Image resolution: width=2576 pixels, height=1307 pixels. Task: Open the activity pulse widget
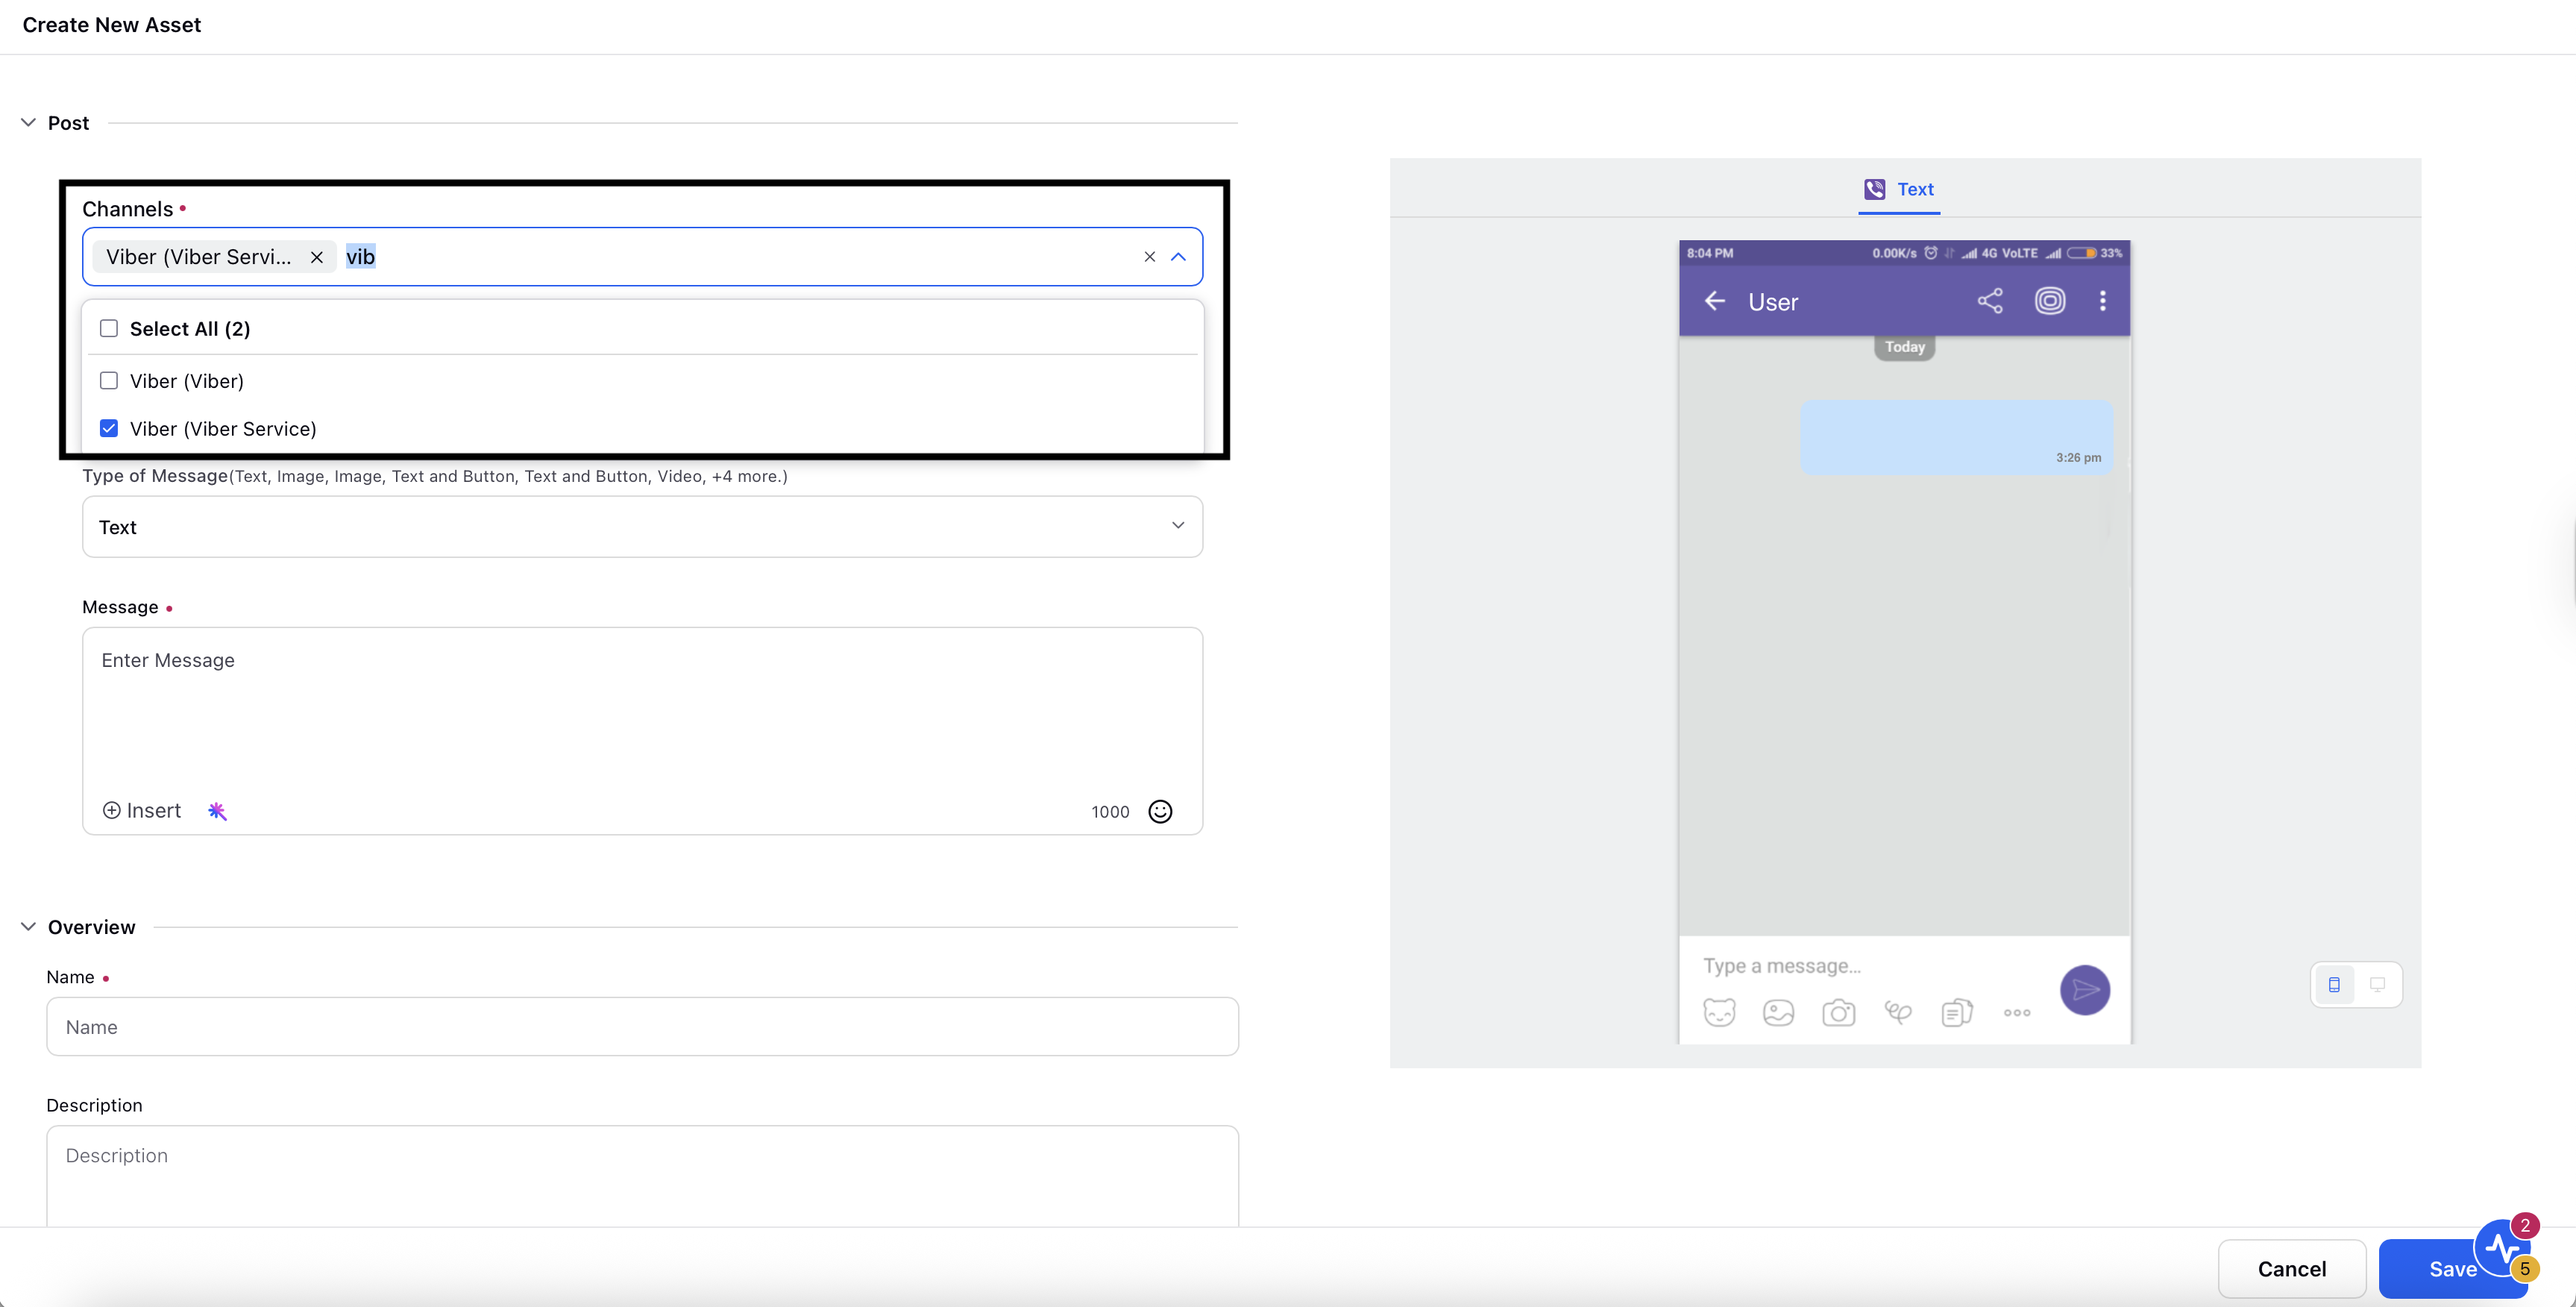tap(2503, 1247)
